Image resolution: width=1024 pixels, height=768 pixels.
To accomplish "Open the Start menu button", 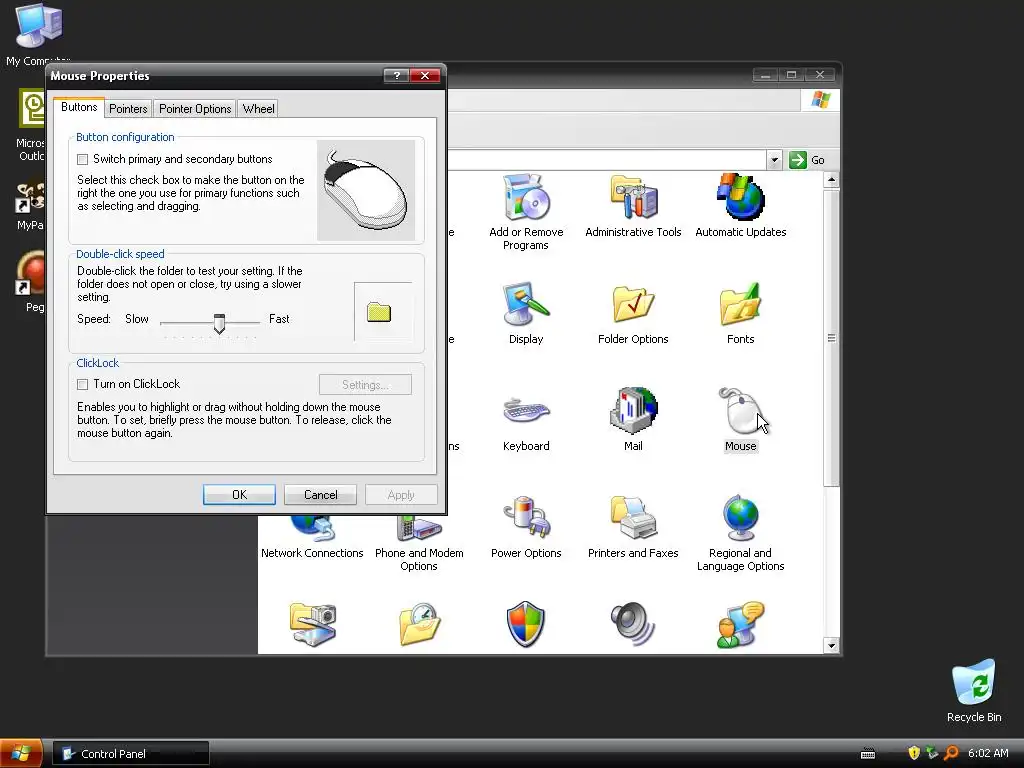I will coord(21,753).
